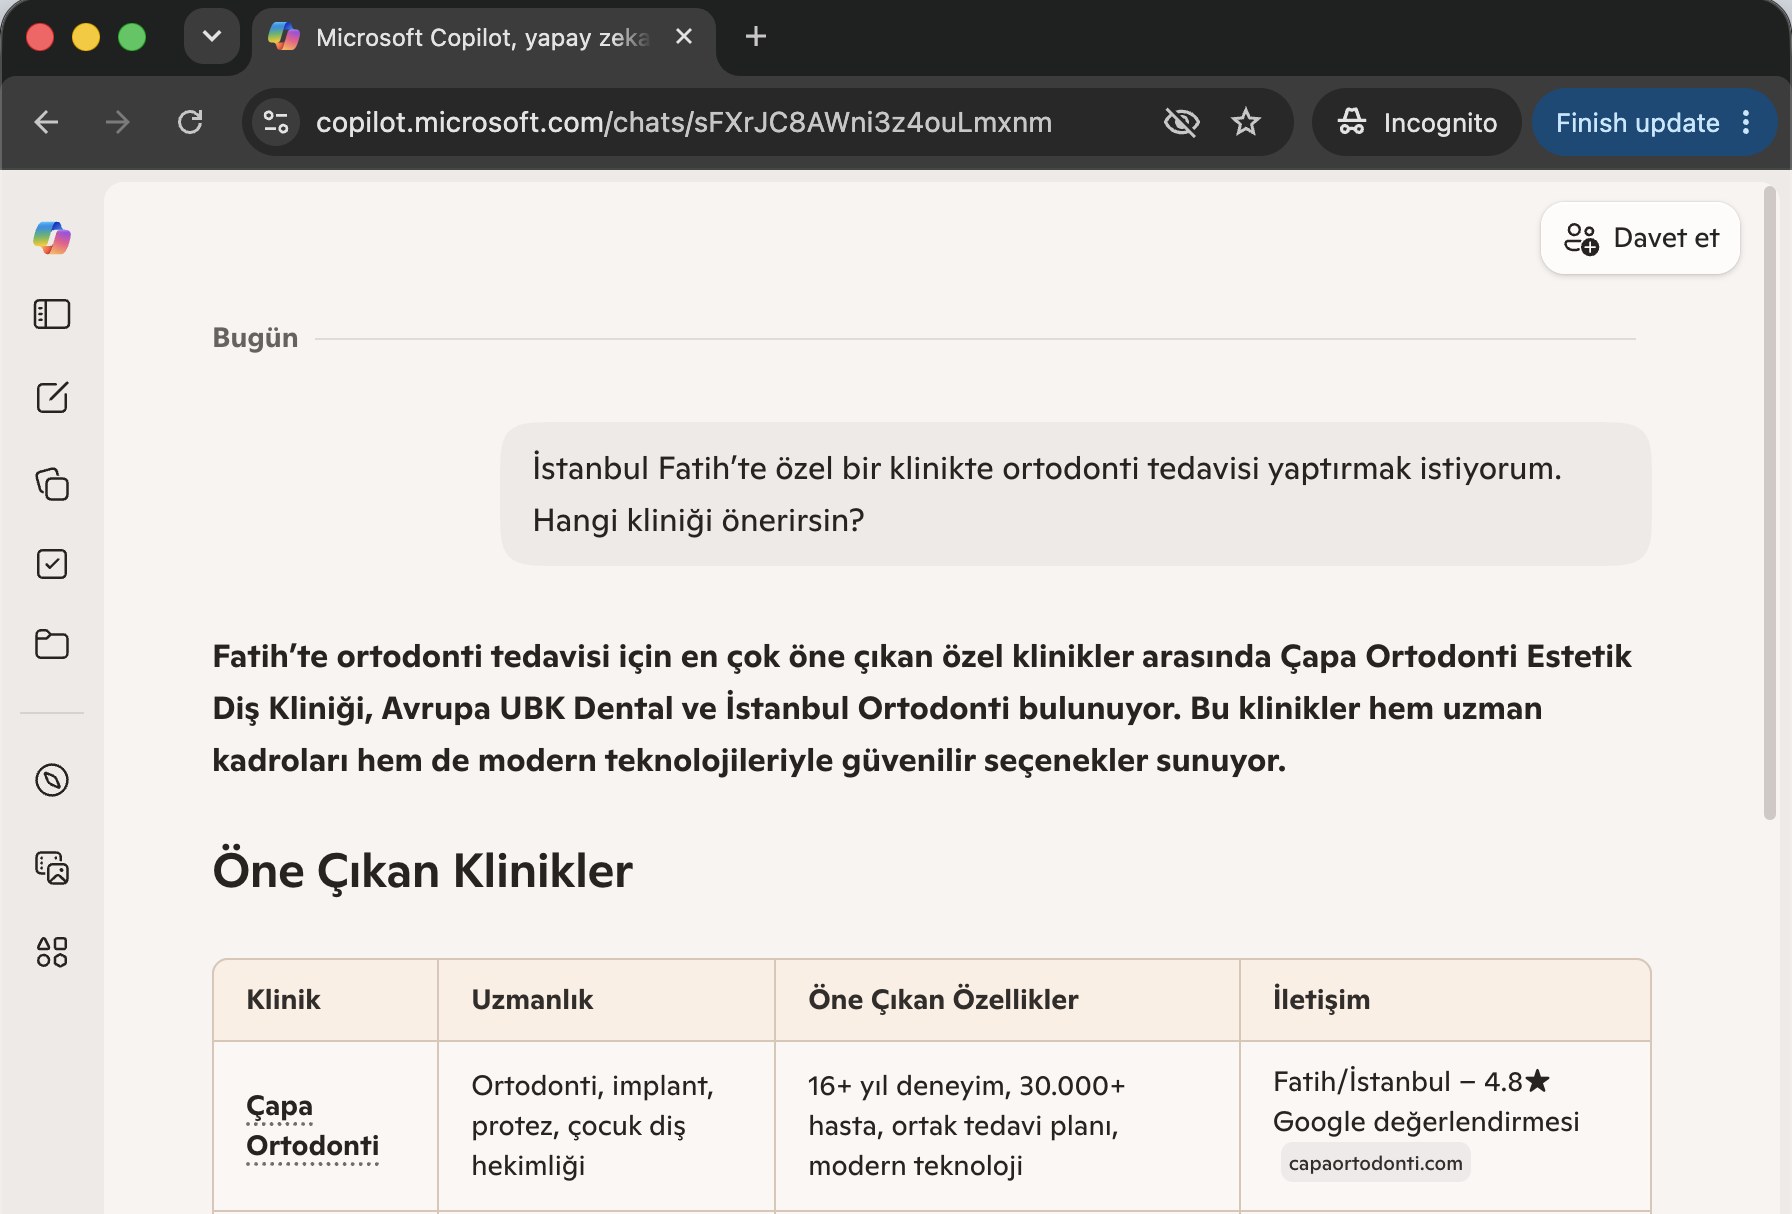Click the browser forward arrow
The width and height of the screenshot is (1792, 1214).
pos(118,122)
